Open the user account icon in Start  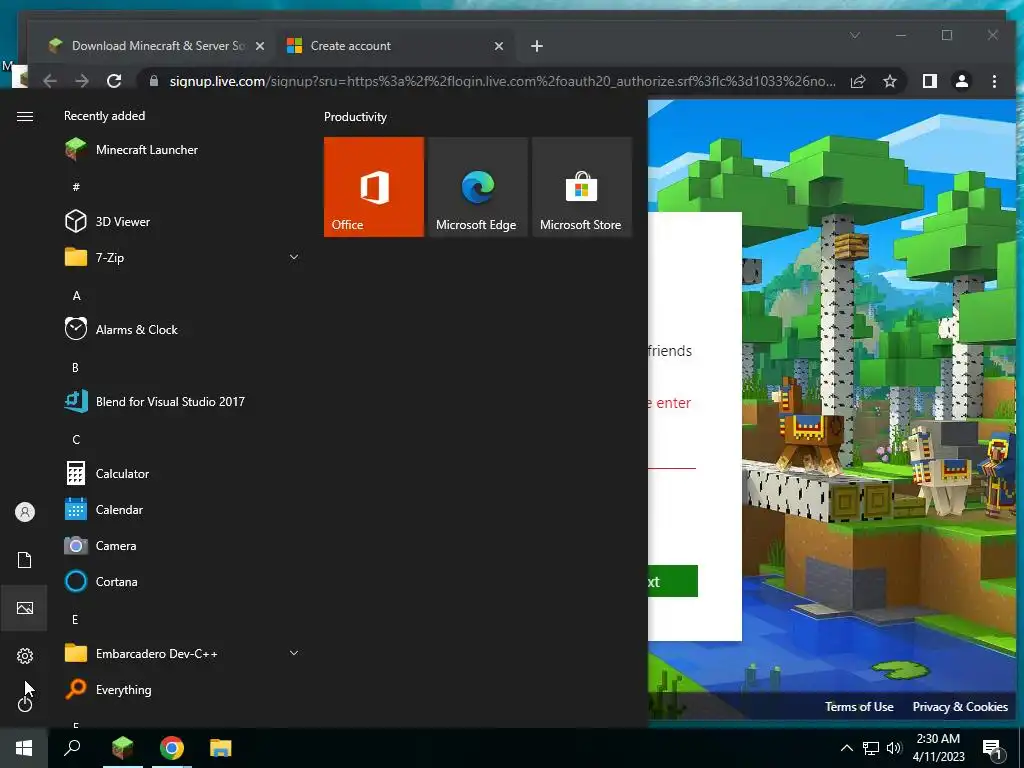coord(25,512)
